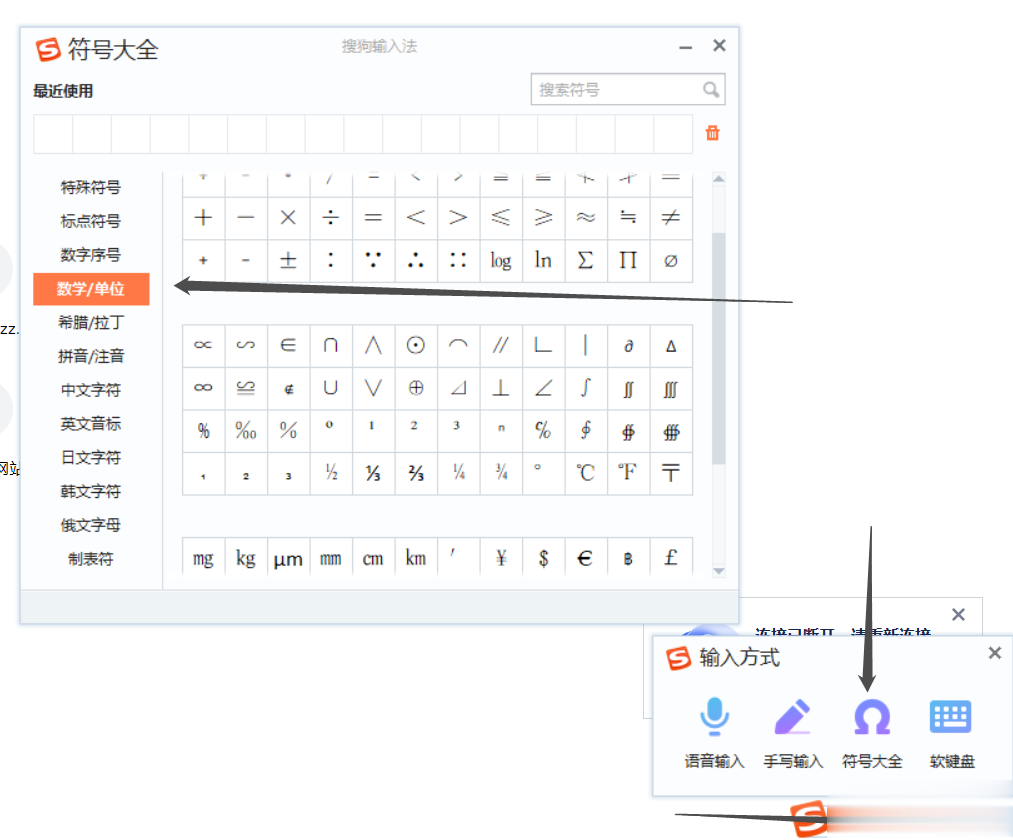This screenshot has width=1013, height=840.
Task: Insert the one-half ½ fraction symbol
Action: pyautogui.click(x=331, y=473)
